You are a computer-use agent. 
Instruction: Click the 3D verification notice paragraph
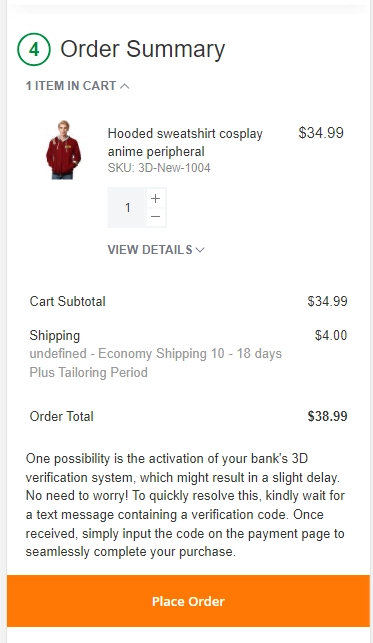click(x=185, y=505)
